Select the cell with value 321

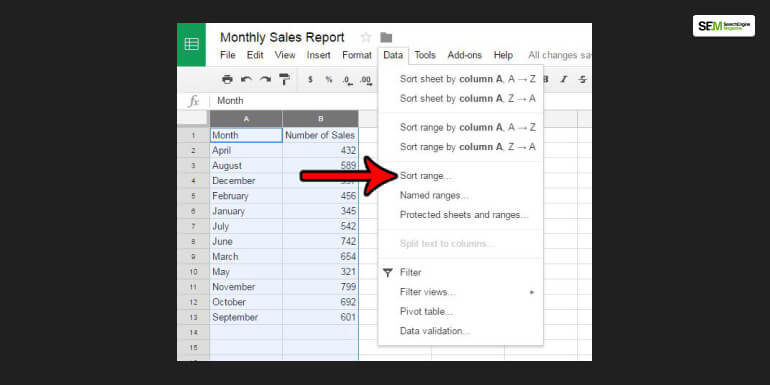(x=321, y=272)
